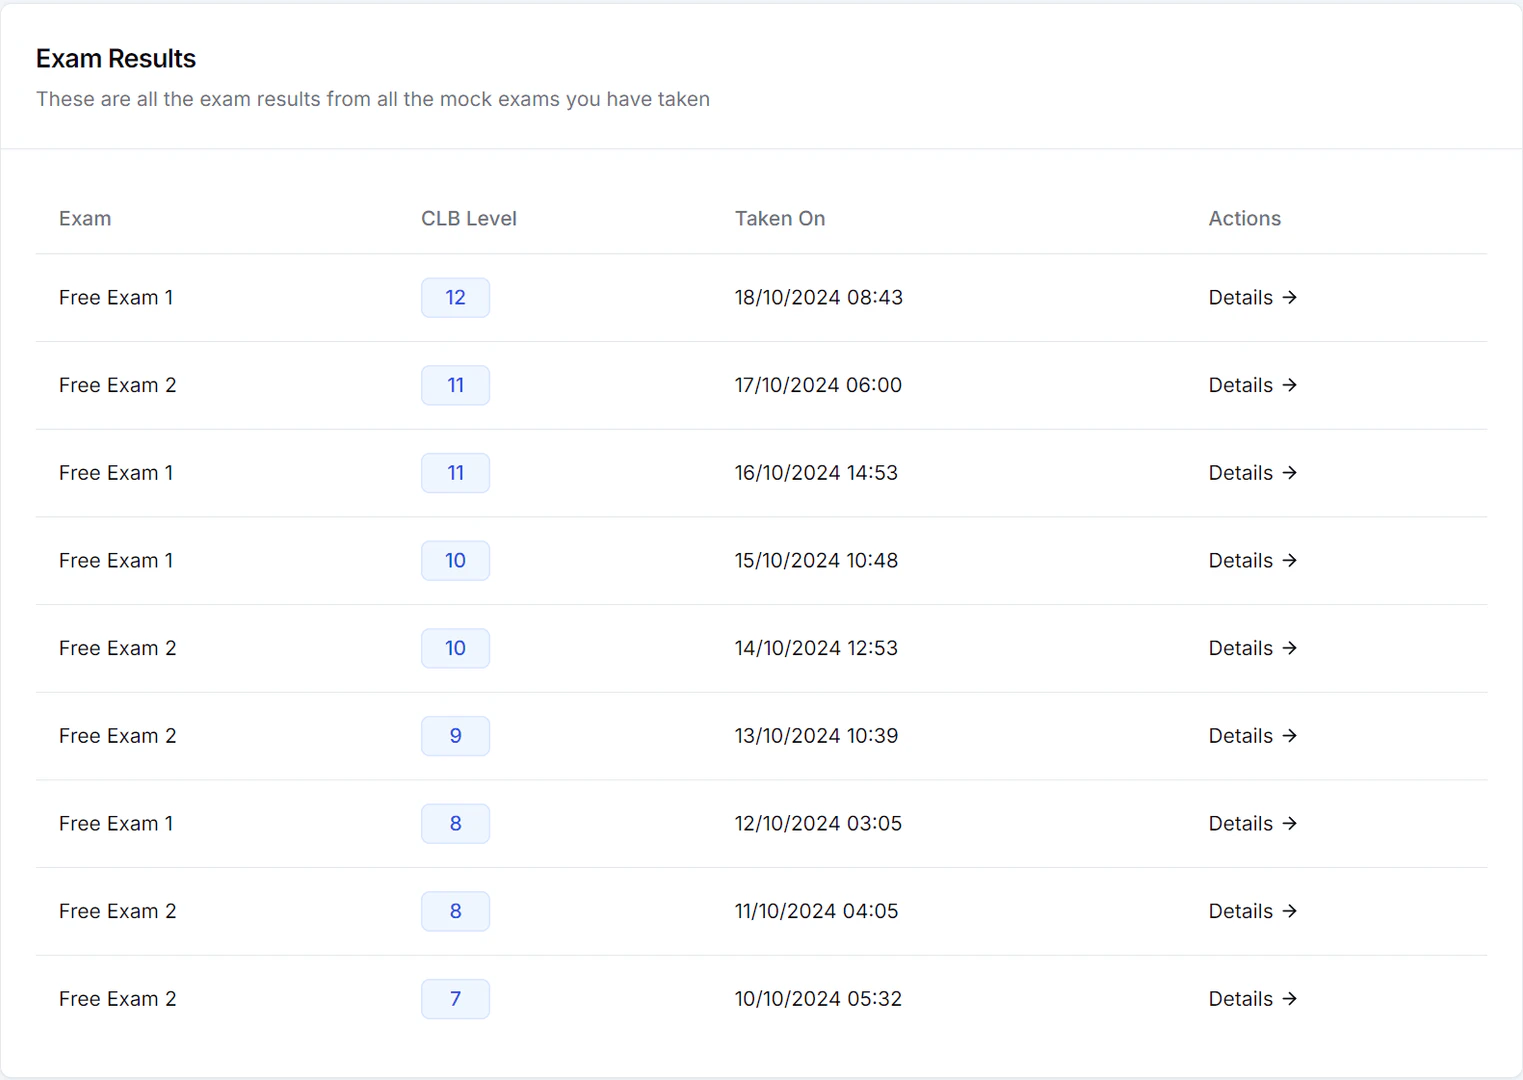The image size is (1523, 1080).
Task: Click the arrow icon beside Details for Free Exam 1
Action: pyautogui.click(x=1290, y=297)
